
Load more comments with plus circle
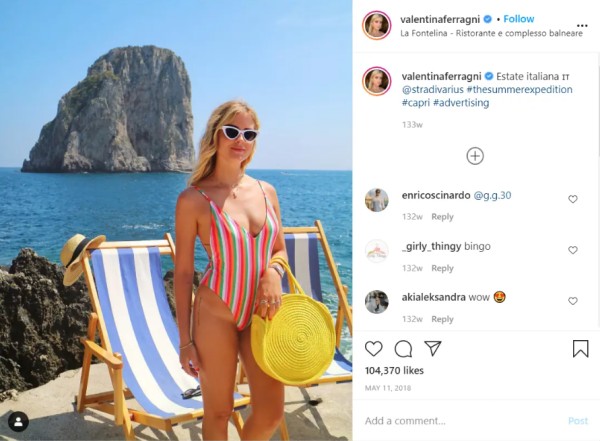click(475, 156)
